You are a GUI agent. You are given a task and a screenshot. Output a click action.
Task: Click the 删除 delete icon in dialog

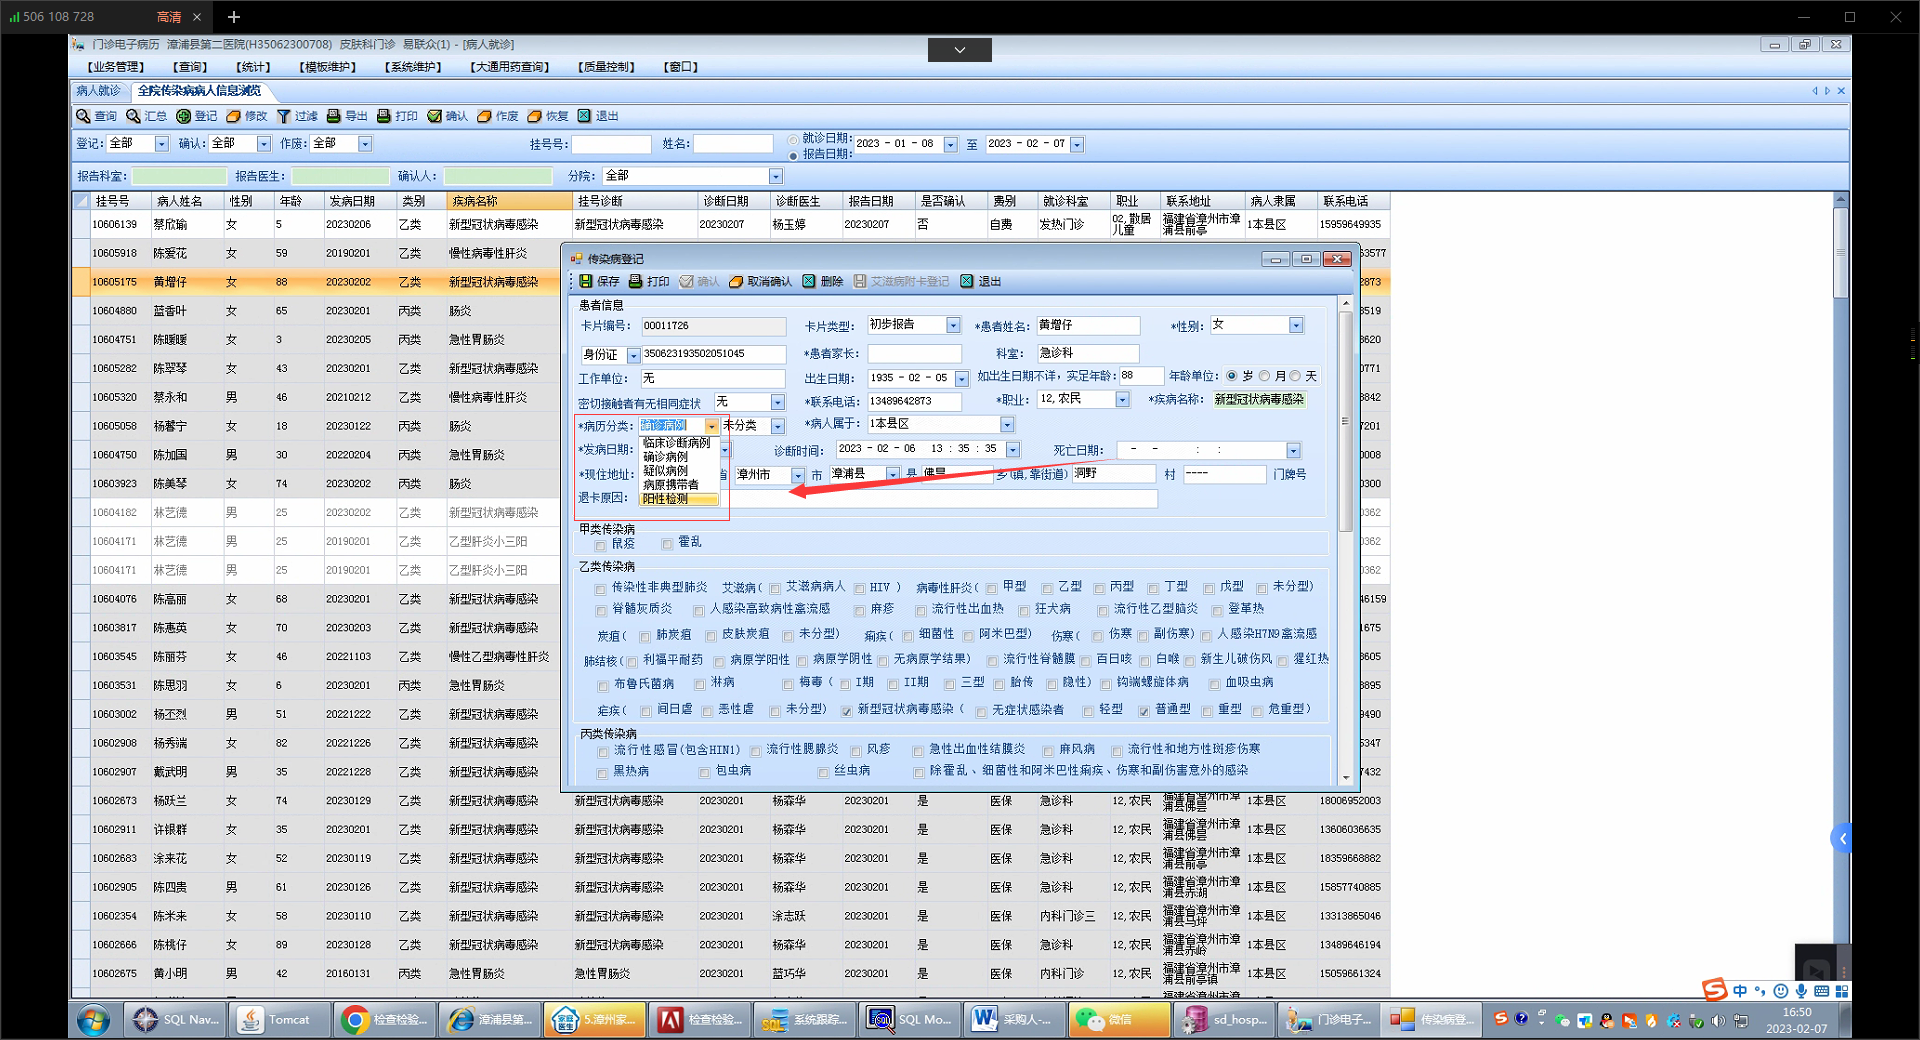(809, 282)
